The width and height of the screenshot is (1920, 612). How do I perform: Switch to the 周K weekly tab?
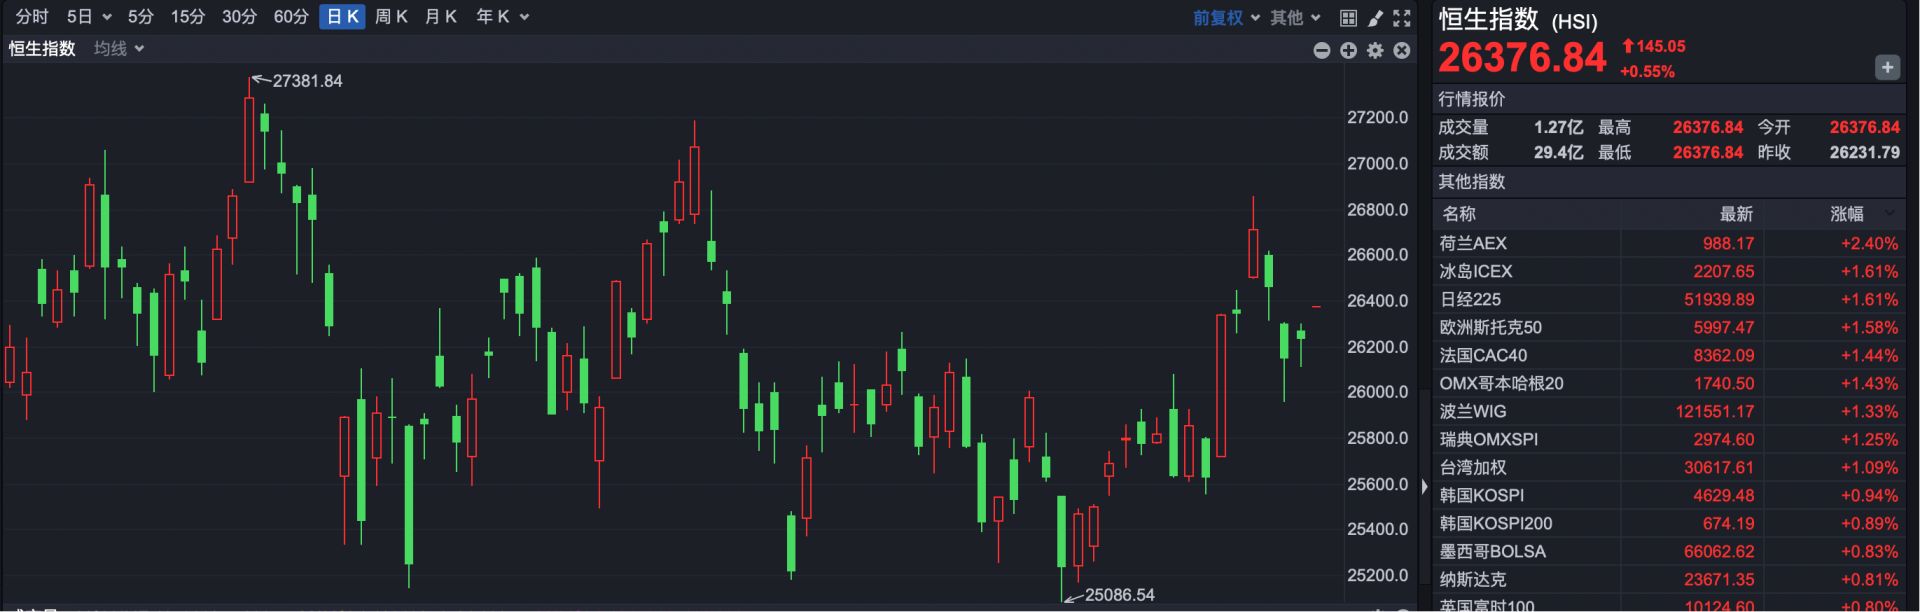coord(391,17)
